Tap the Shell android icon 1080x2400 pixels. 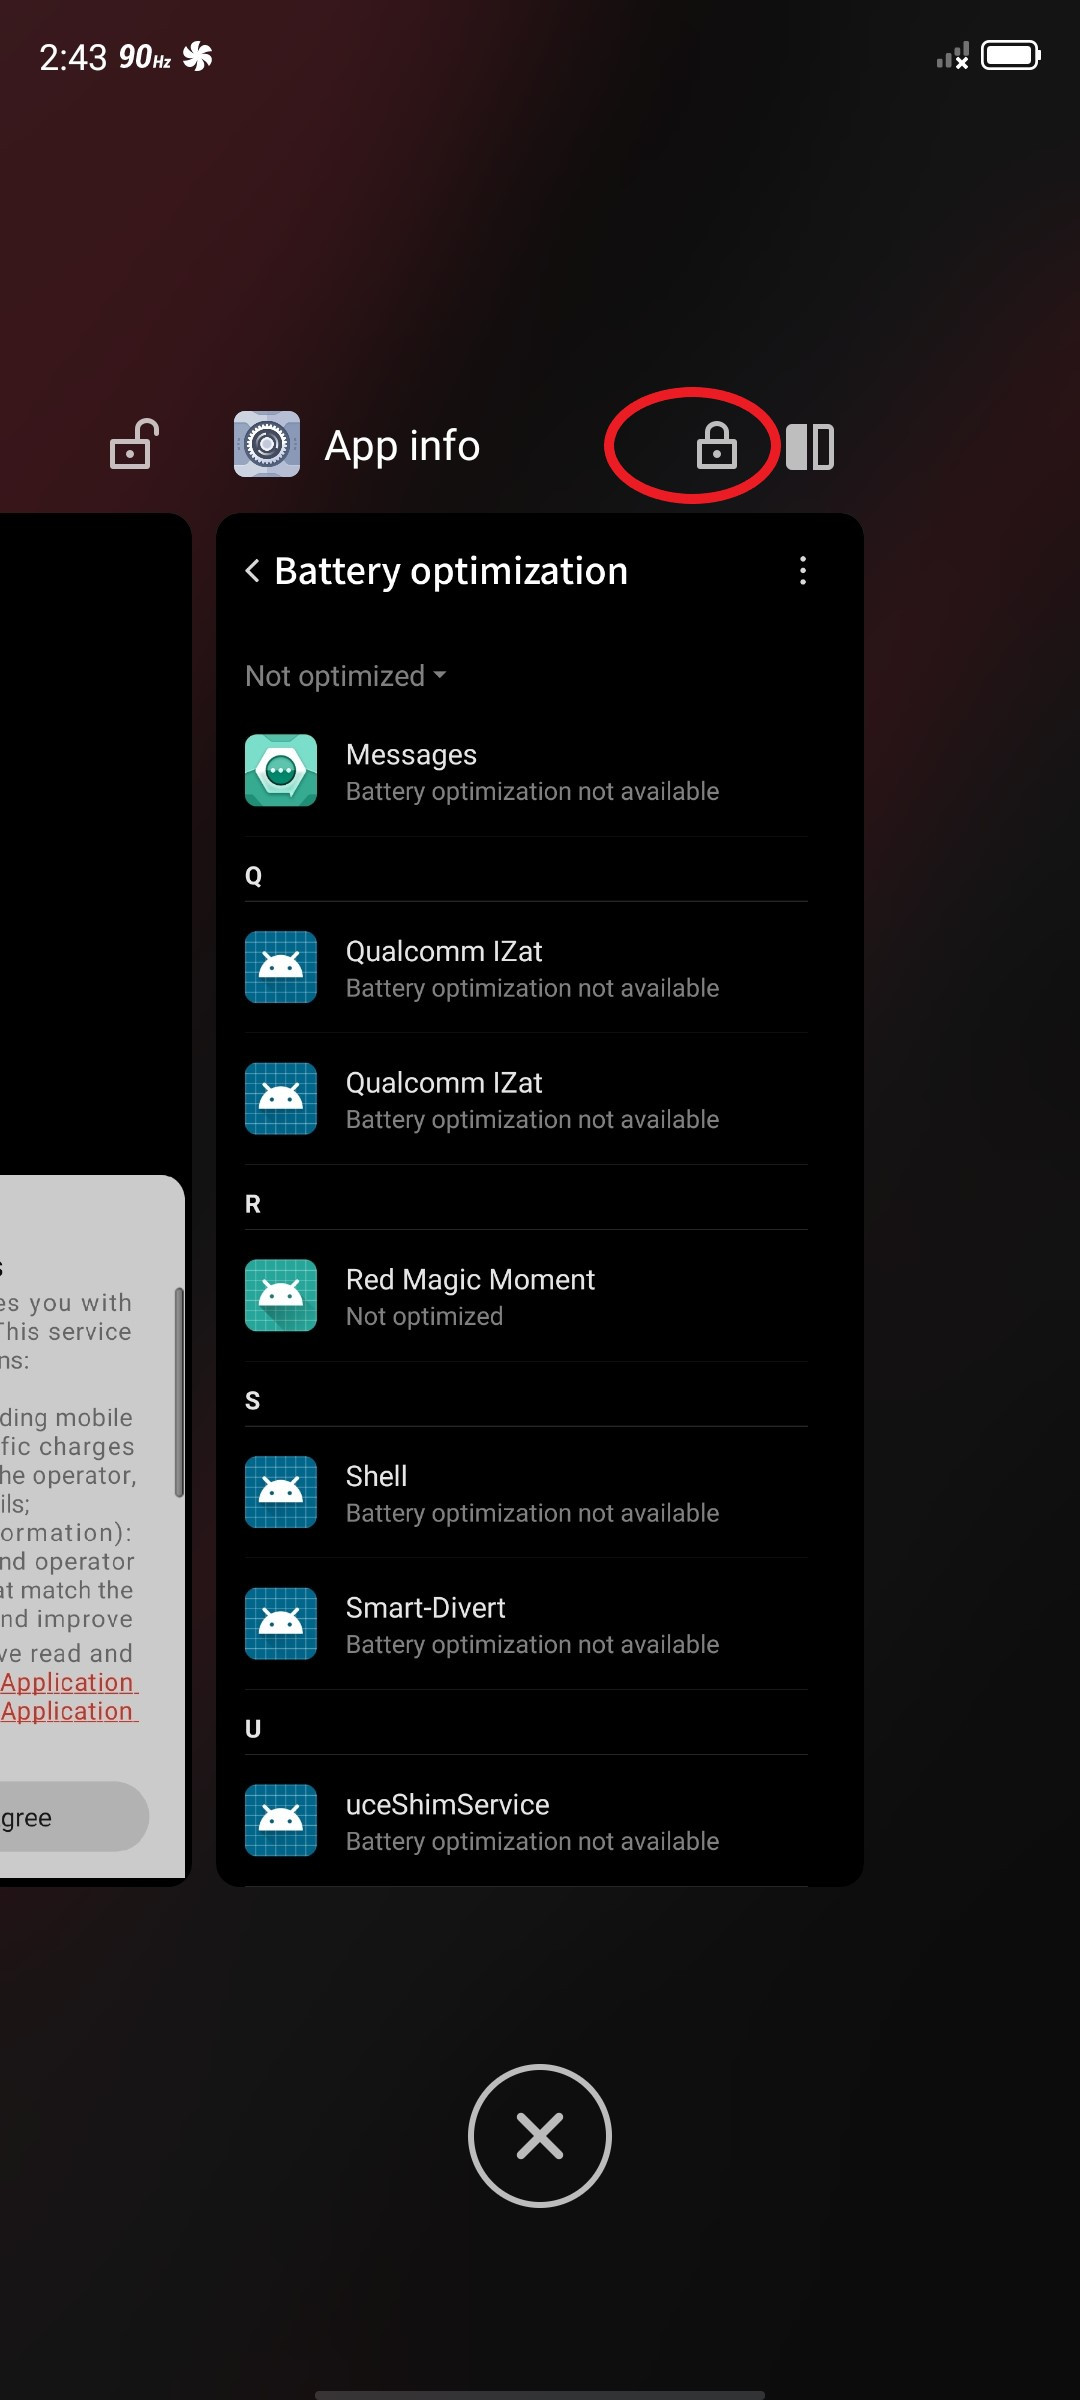pos(281,1492)
